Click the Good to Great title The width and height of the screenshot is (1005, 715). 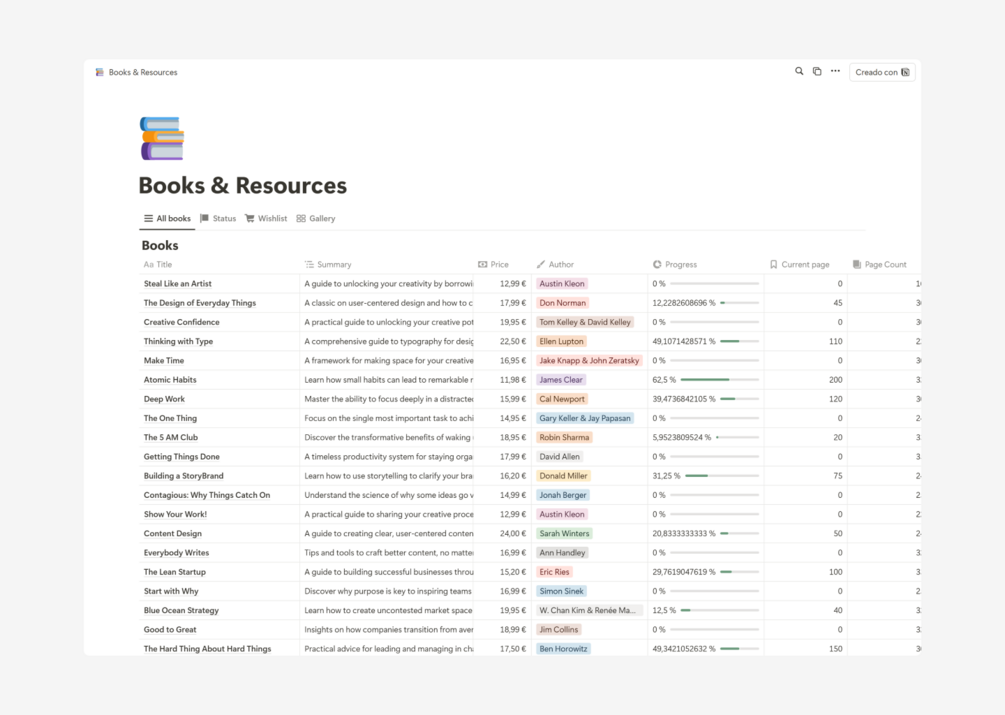[170, 630]
